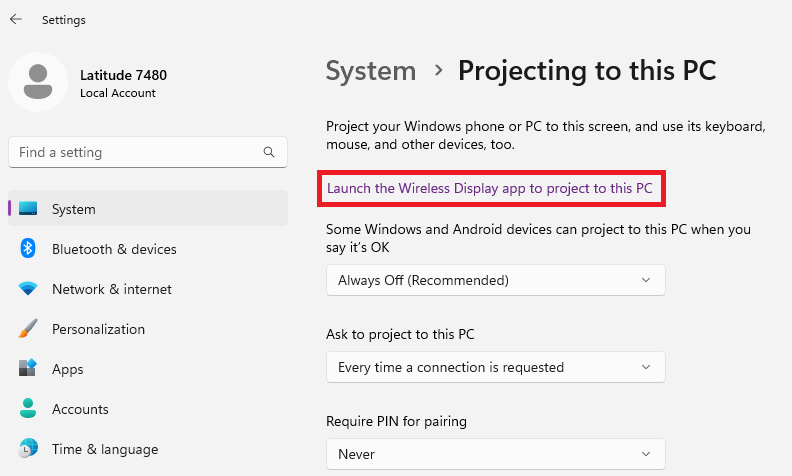This screenshot has height=476, width=792.
Task: Click the Network wifi icon in sidebar
Action: pos(28,289)
